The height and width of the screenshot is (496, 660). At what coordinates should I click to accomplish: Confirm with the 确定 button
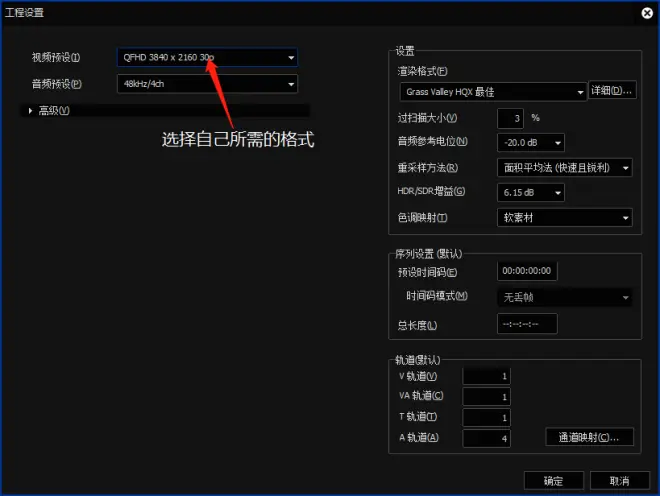(x=554, y=480)
